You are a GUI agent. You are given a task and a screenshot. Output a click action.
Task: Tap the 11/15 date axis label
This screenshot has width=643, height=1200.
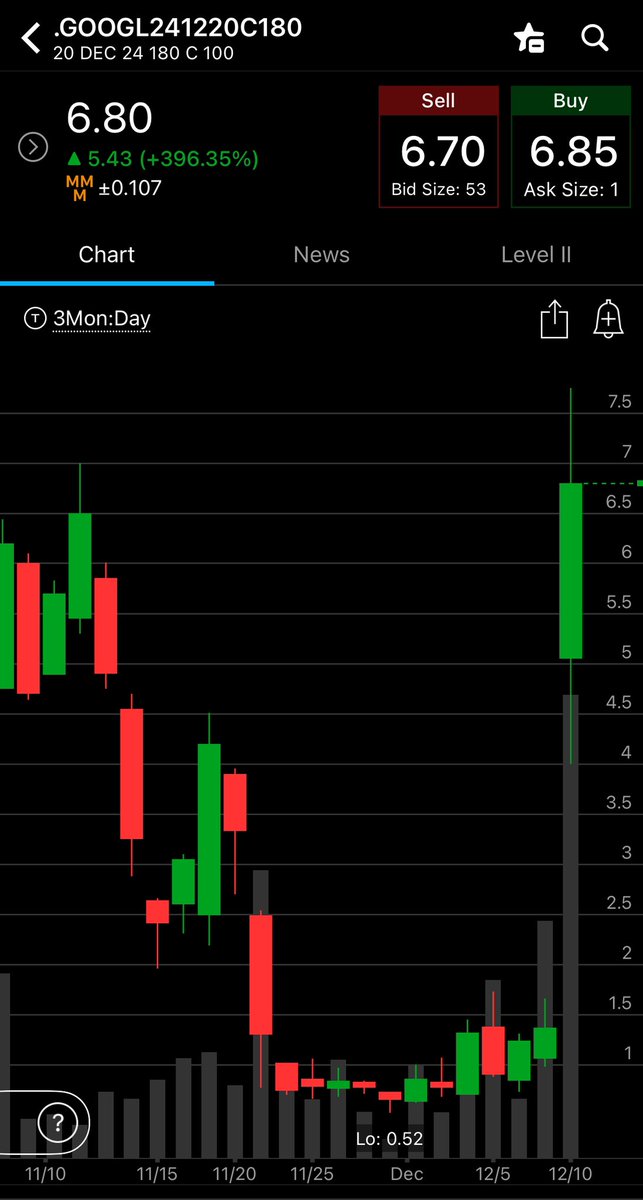[158, 1172]
